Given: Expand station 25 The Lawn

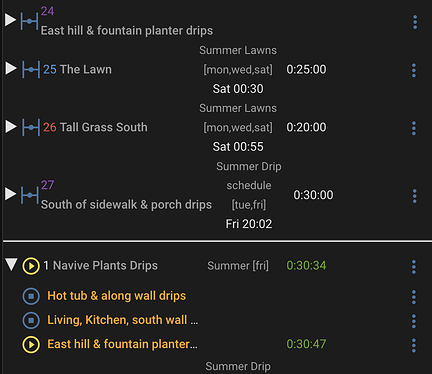Looking at the screenshot, I should [11, 68].
